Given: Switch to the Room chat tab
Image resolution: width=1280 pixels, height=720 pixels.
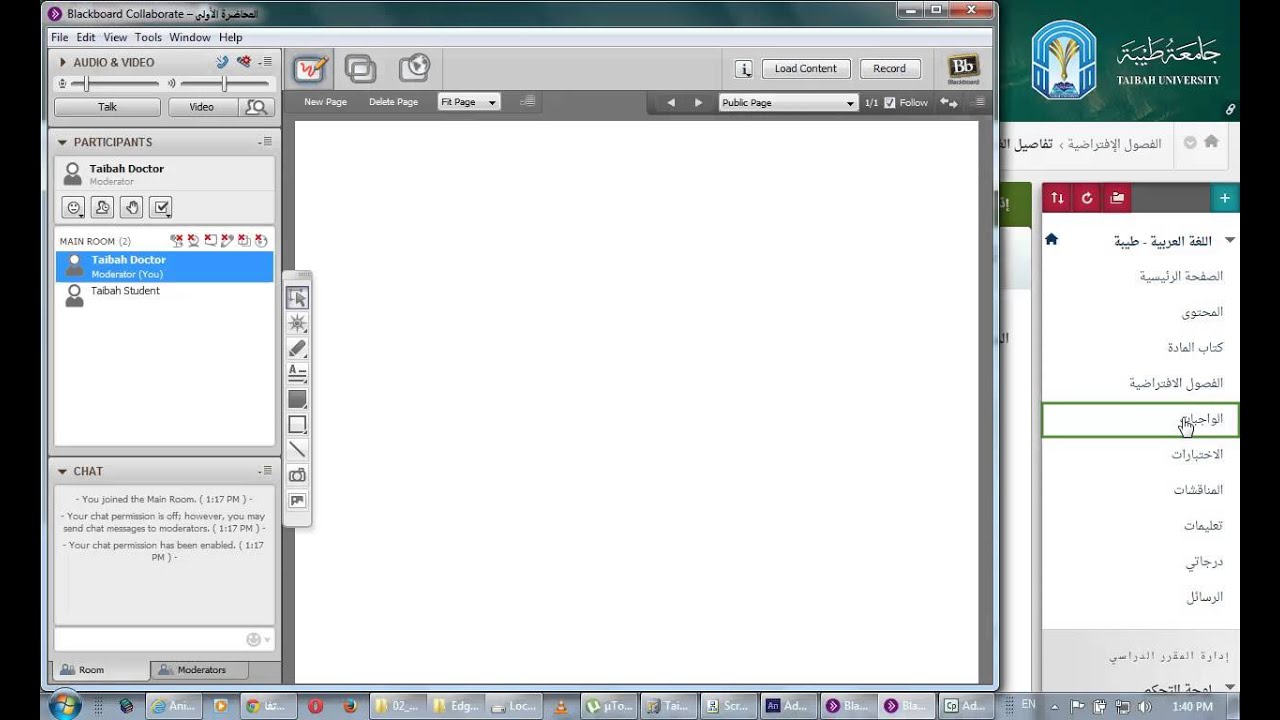Looking at the screenshot, I should [x=100, y=670].
